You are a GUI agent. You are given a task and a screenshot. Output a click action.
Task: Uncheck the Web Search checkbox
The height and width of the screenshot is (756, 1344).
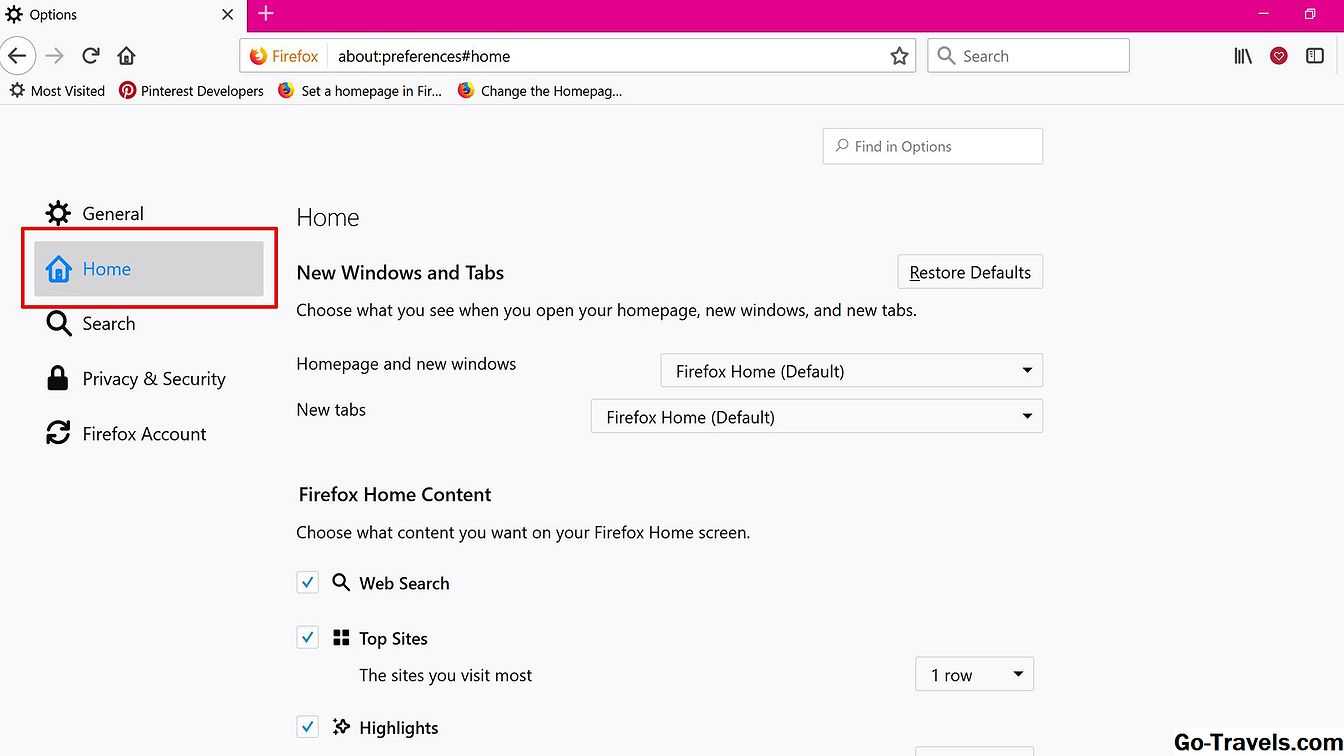(307, 583)
